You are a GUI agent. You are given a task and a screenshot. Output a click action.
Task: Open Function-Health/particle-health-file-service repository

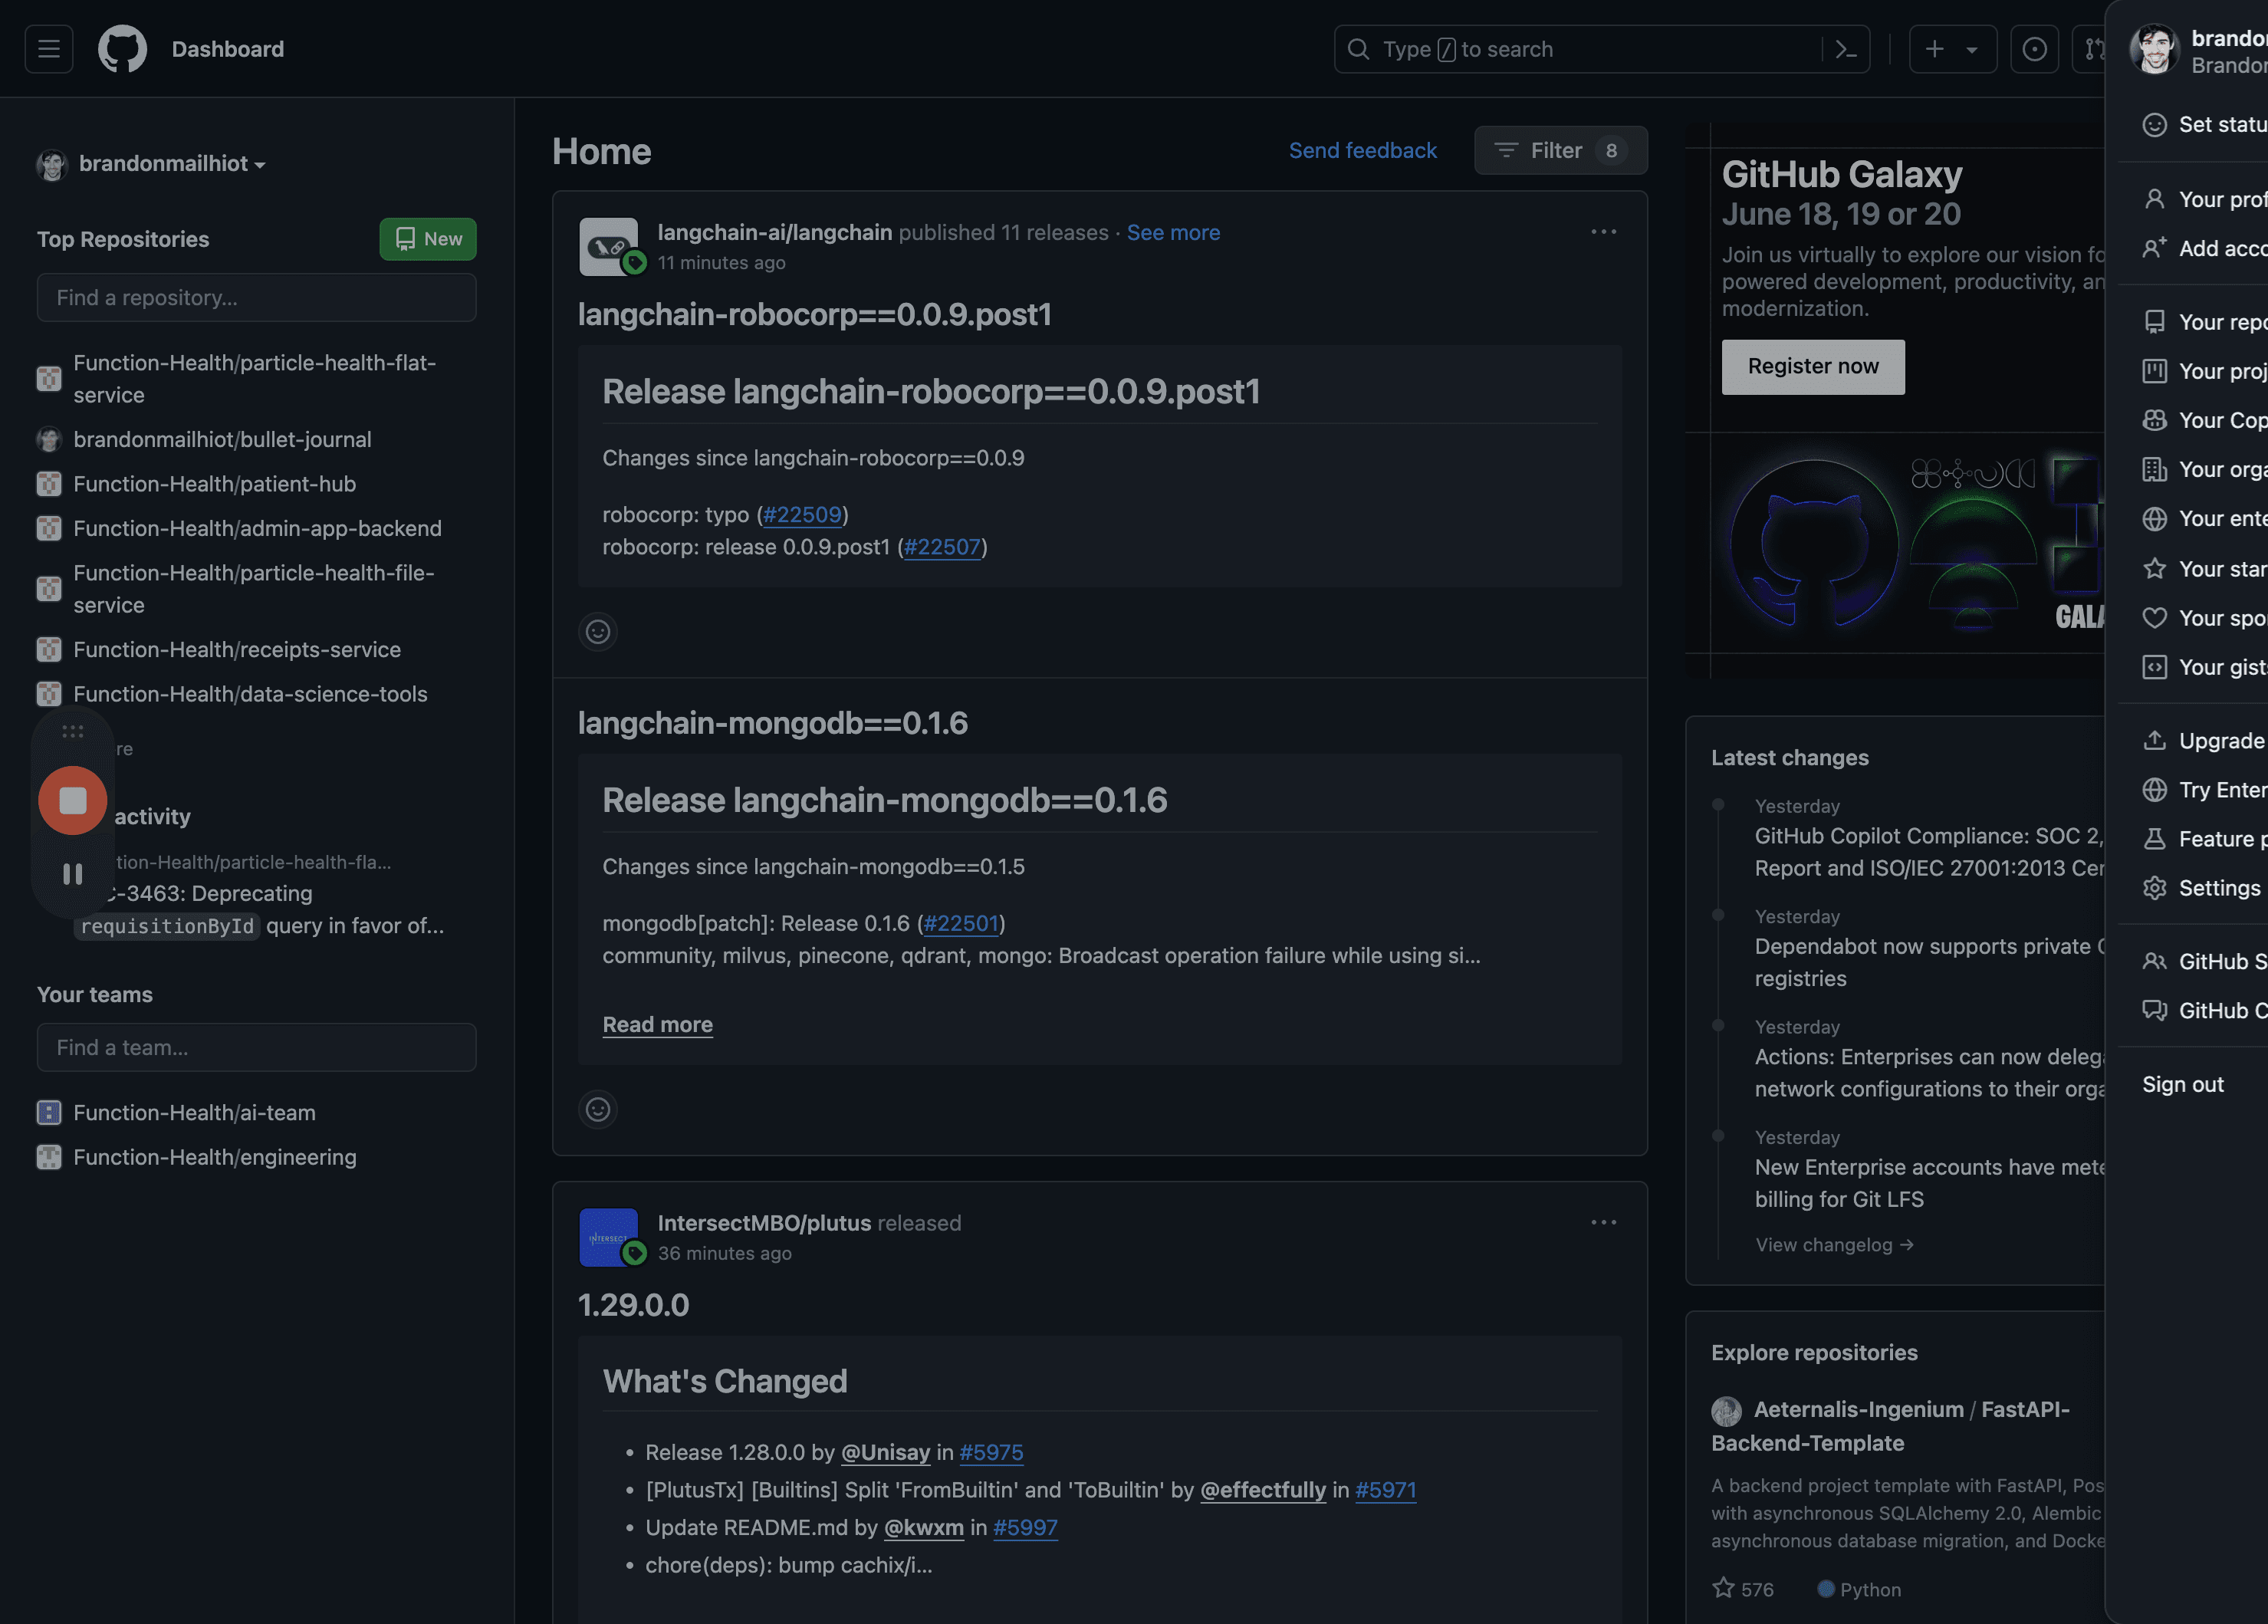tap(253, 589)
